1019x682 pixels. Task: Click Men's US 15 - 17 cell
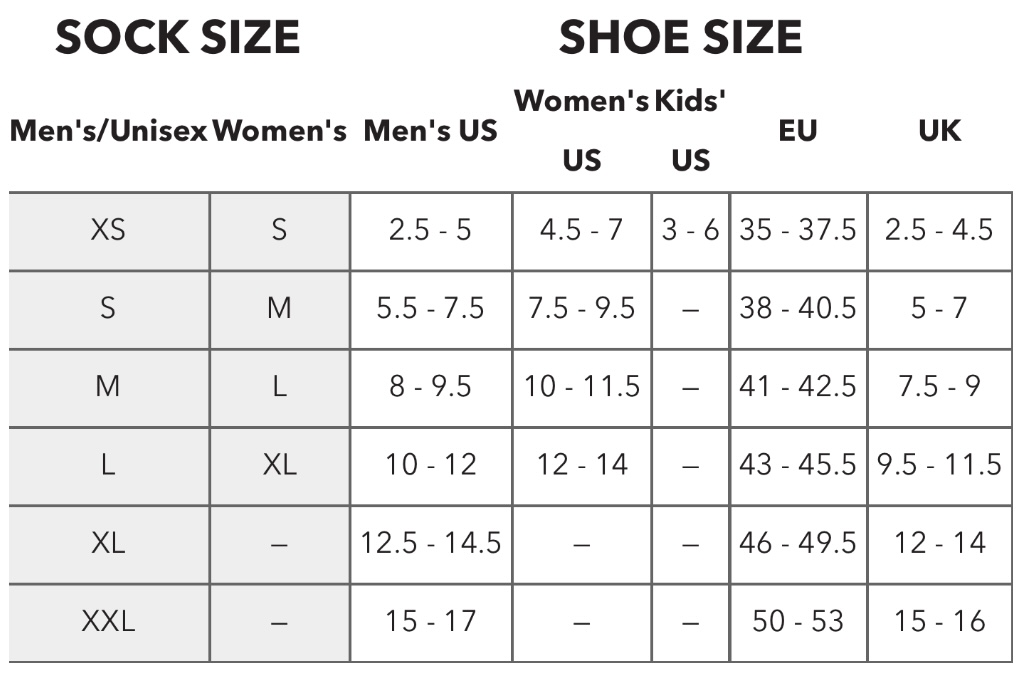click(430, 622)
